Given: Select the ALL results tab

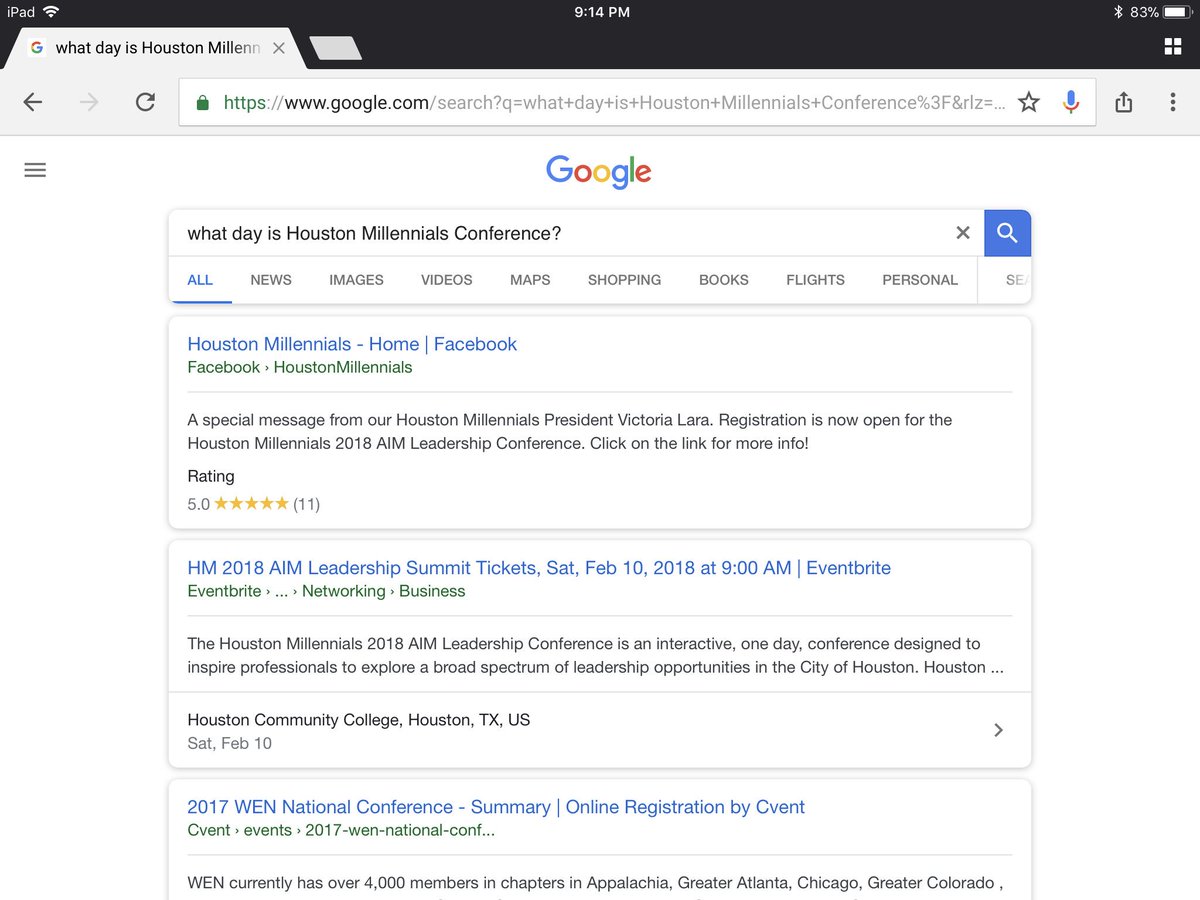Looking at the screenshot, I should (x=200, y=280).
